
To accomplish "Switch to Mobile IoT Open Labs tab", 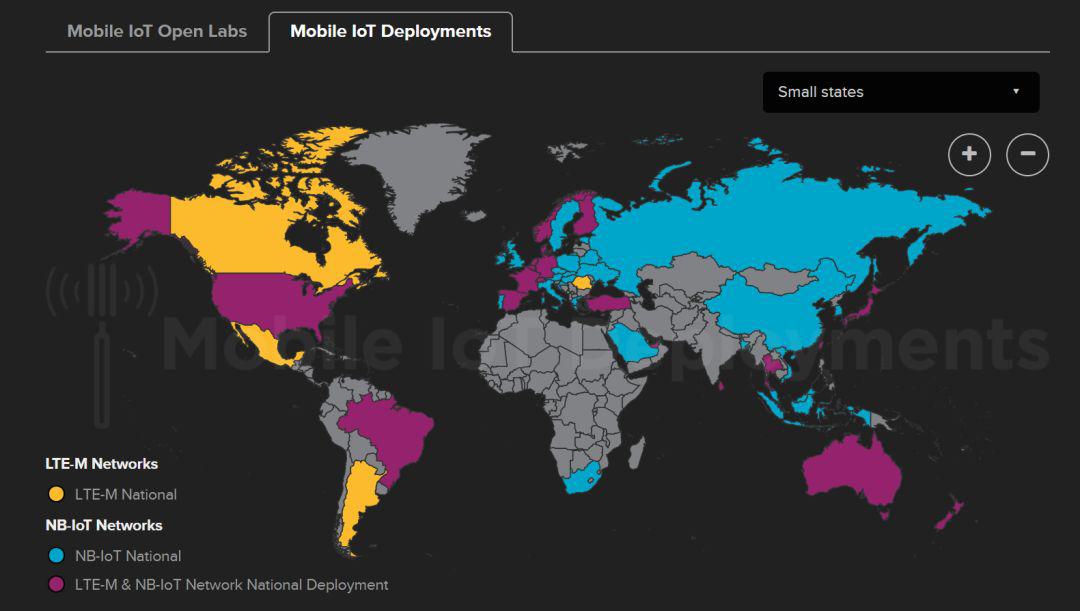I will 156,31.
